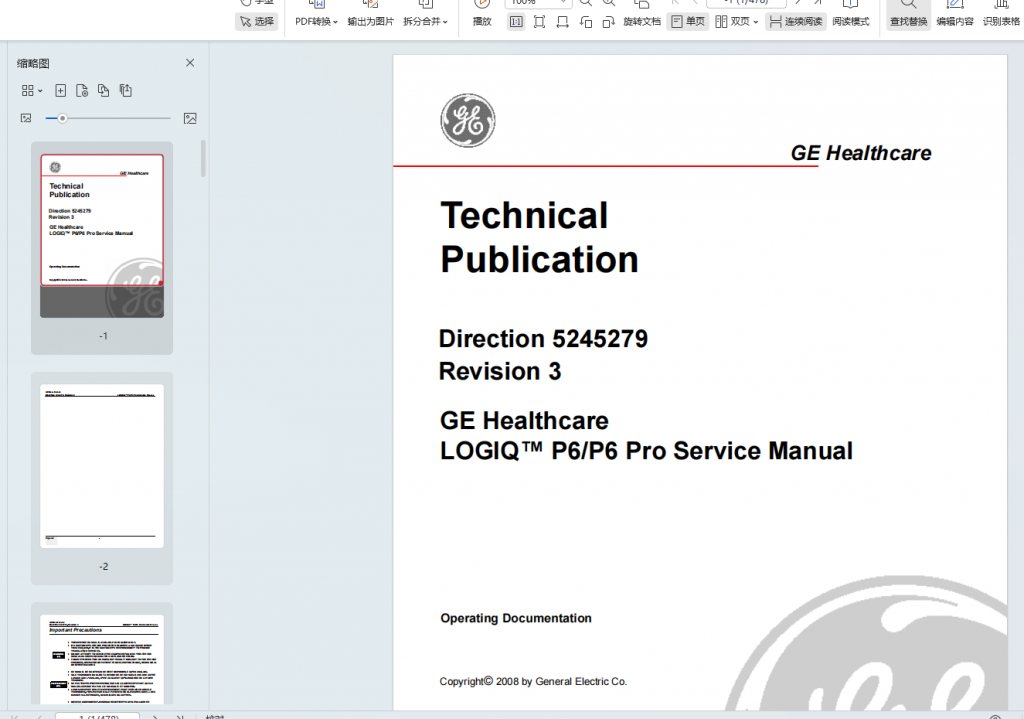Click 识别表格 recognize table

click(1001, 22)
